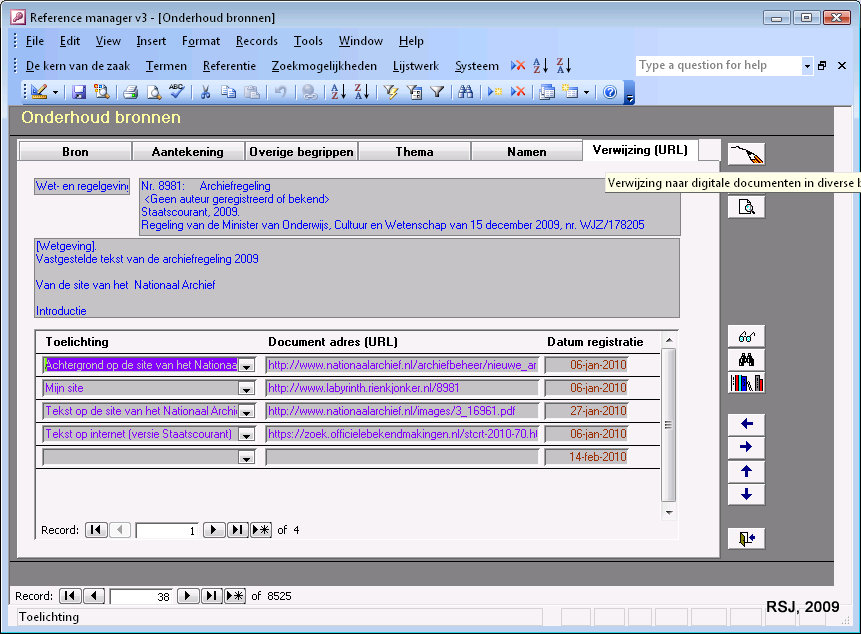Click the binoculars Find icon in the toolbar
Screen dimensions: 861x634
pyautogui.click(x=465, y=92)
